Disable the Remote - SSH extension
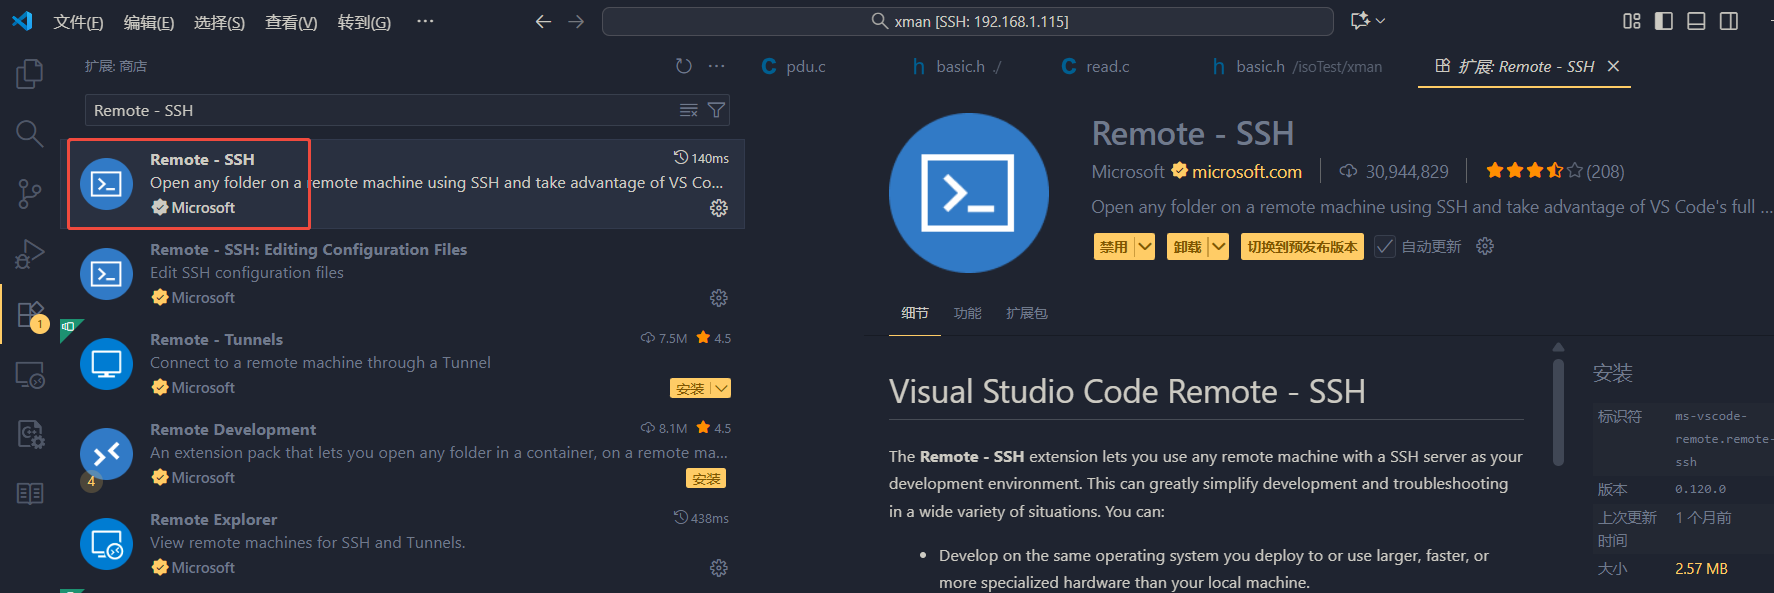 tap(1114, 247)
